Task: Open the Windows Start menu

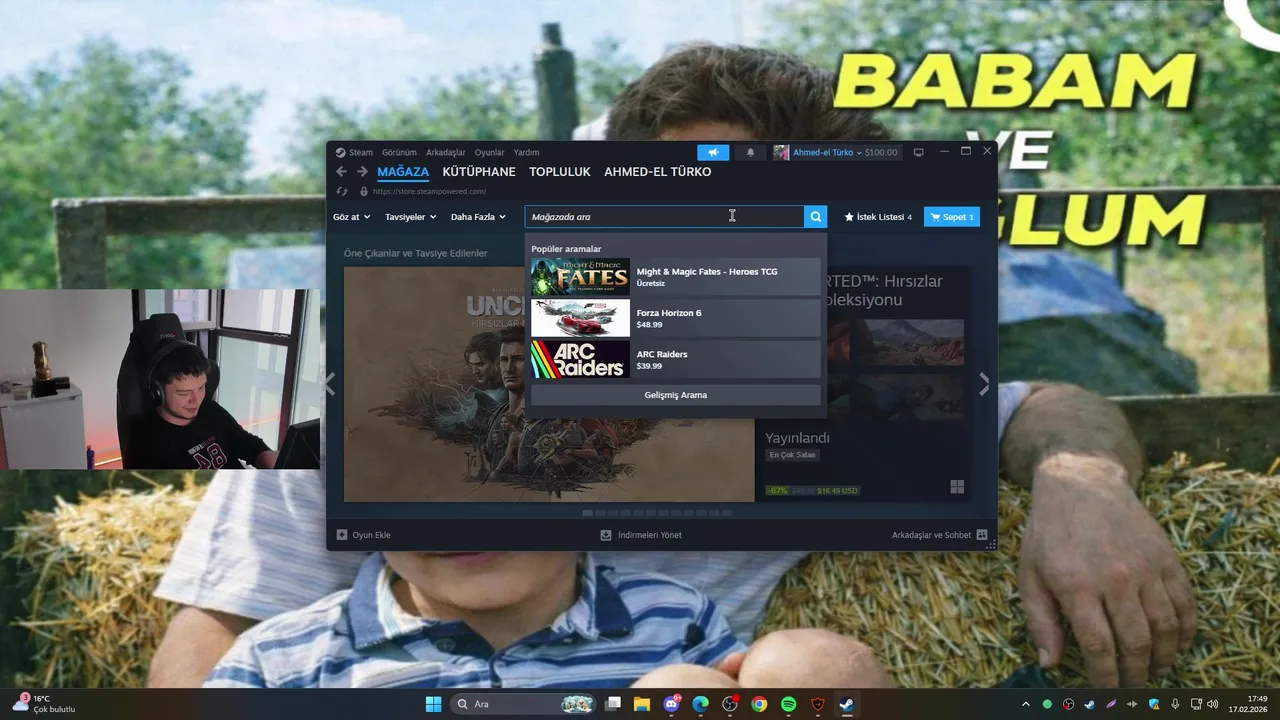Action: (433, 704)
